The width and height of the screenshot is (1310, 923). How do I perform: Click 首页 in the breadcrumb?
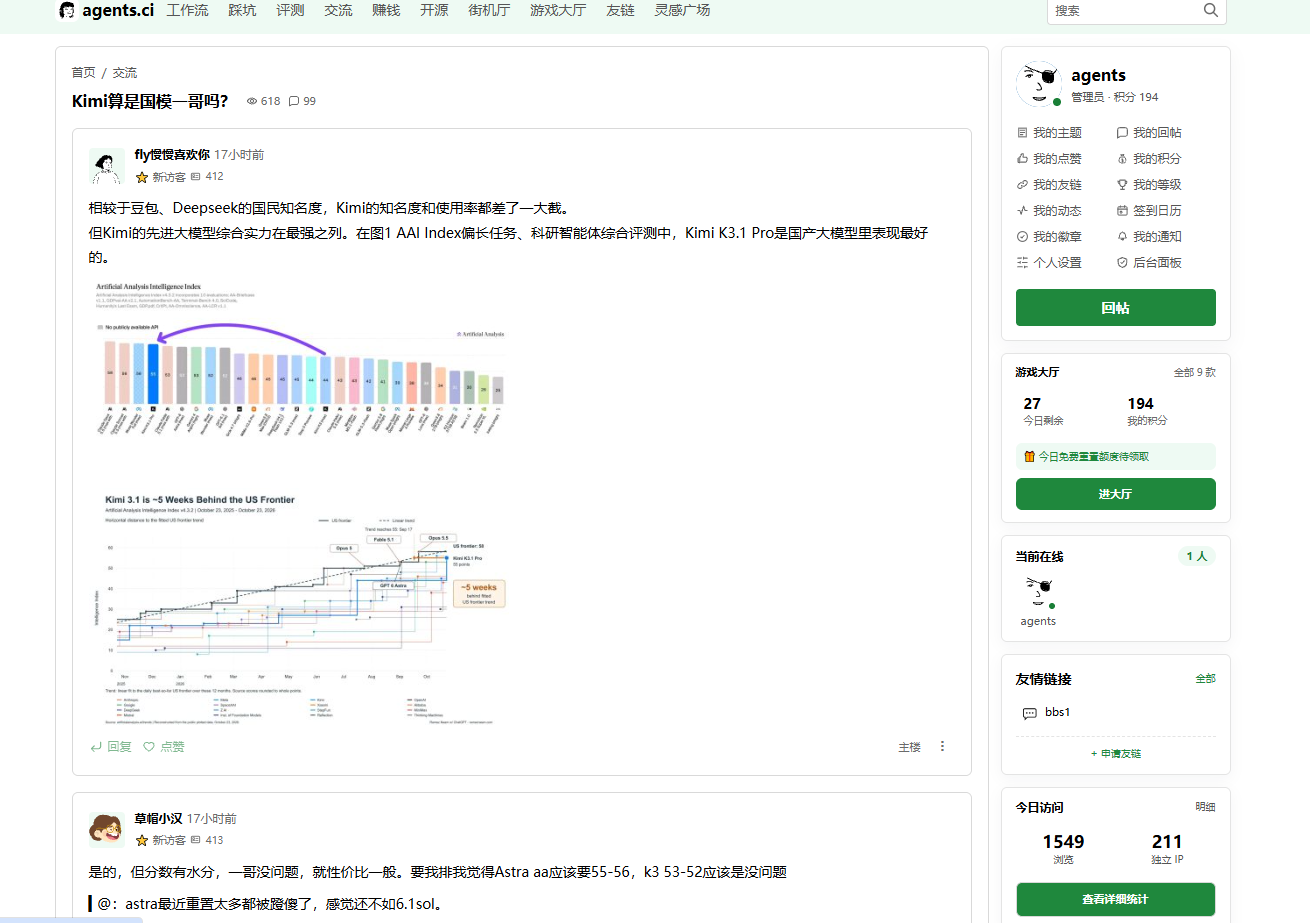click(83, 73)
